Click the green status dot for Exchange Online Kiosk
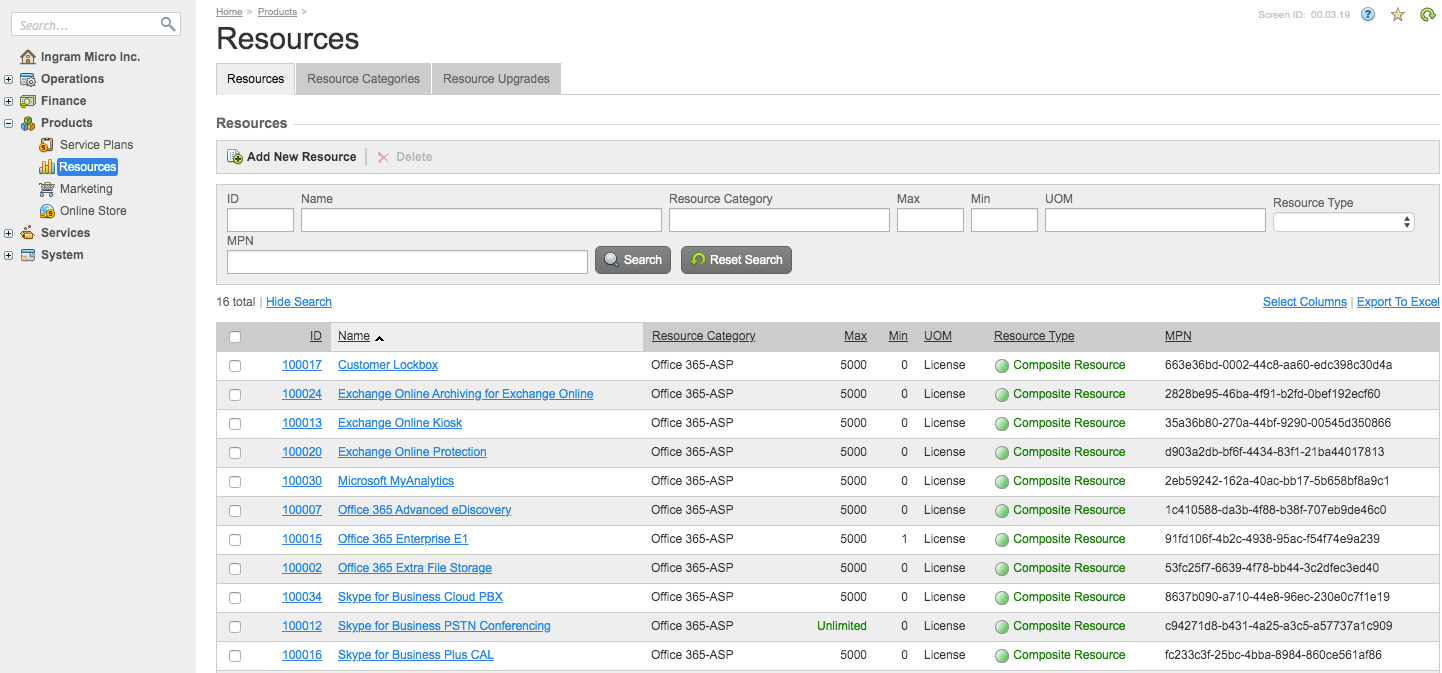This screenshot has height=673, width=1442. (1001, 424)
